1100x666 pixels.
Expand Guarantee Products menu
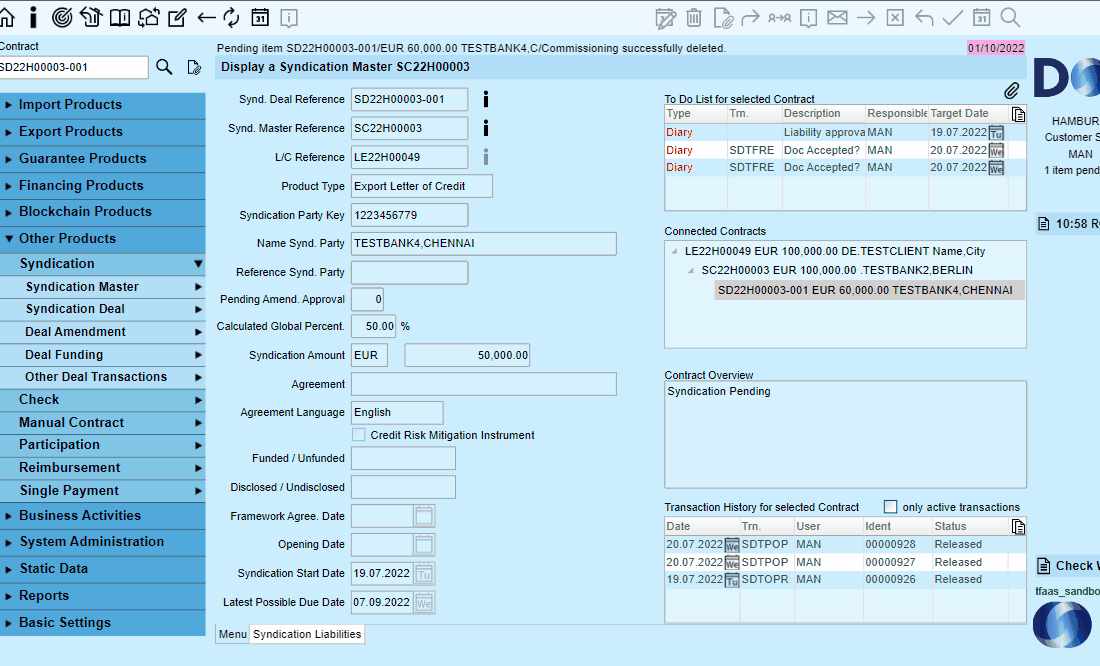coord(102,159)
